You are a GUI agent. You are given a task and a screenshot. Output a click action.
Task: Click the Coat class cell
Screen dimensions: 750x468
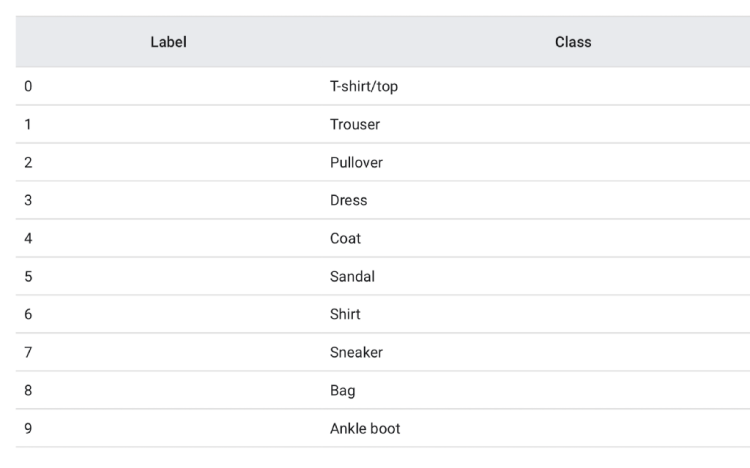(x=345, y=238)
